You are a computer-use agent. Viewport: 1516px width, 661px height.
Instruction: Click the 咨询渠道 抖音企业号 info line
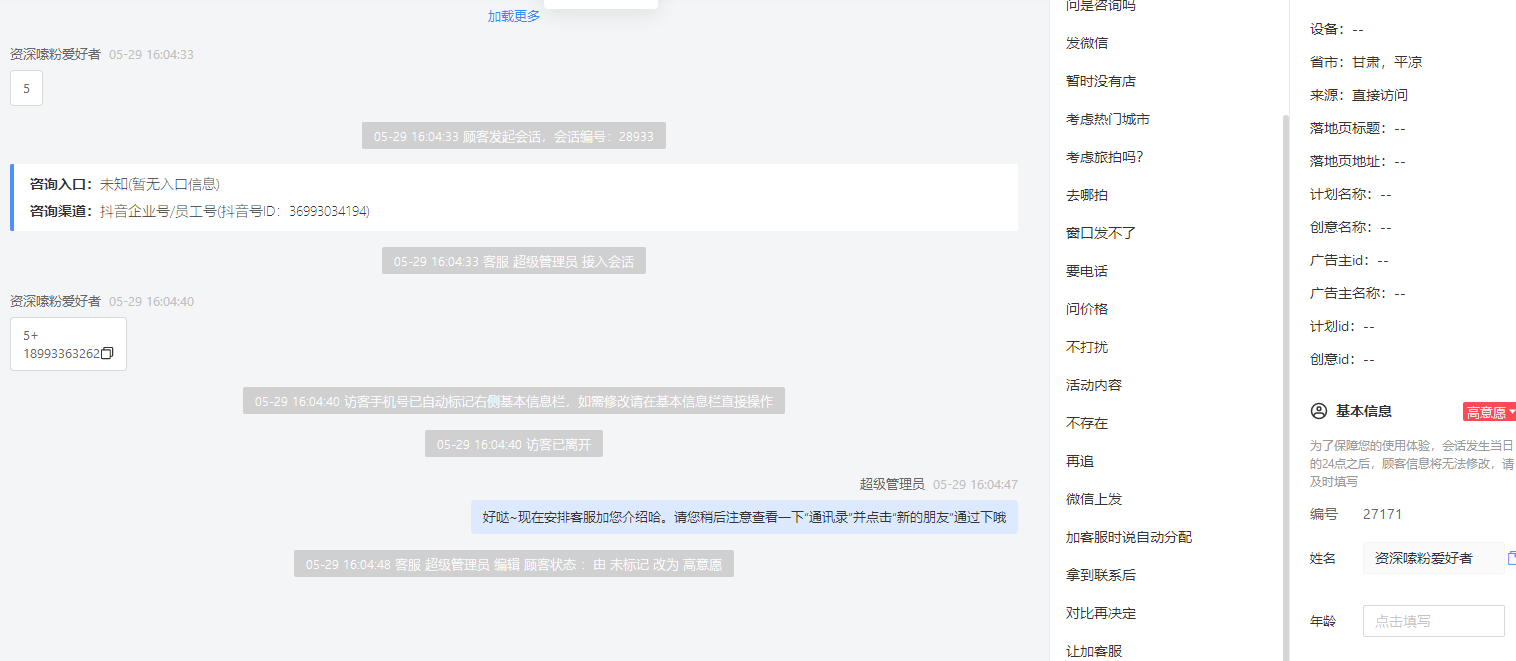click(200, 211)
